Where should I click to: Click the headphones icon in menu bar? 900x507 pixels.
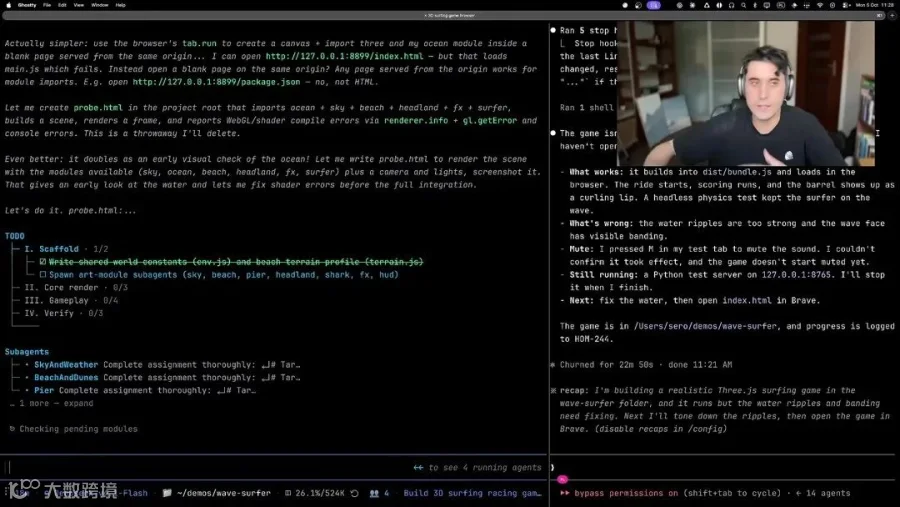[x=731, y=5]
